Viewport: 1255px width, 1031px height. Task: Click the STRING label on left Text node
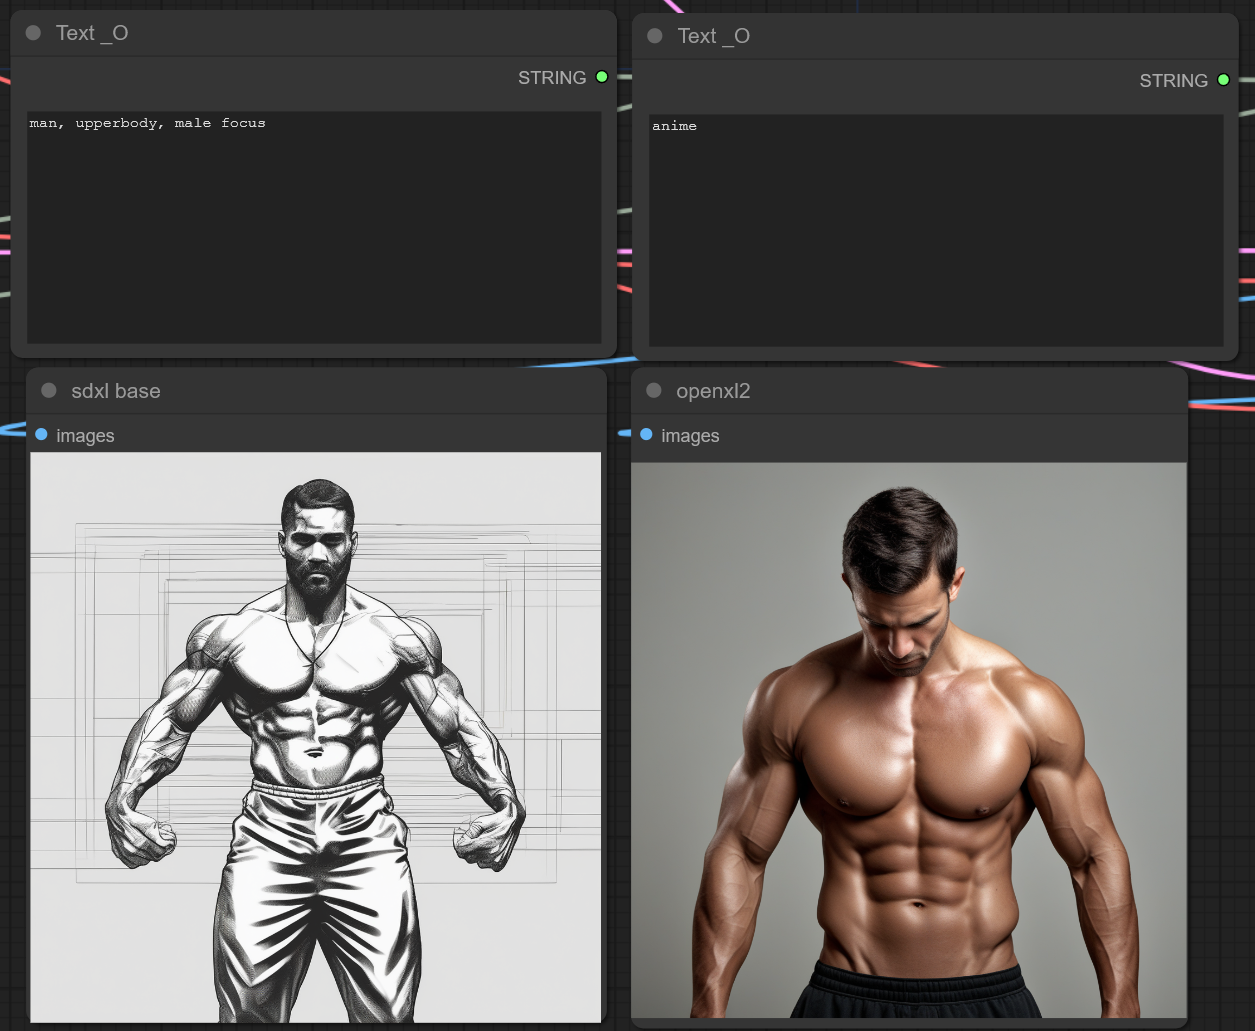552,78
